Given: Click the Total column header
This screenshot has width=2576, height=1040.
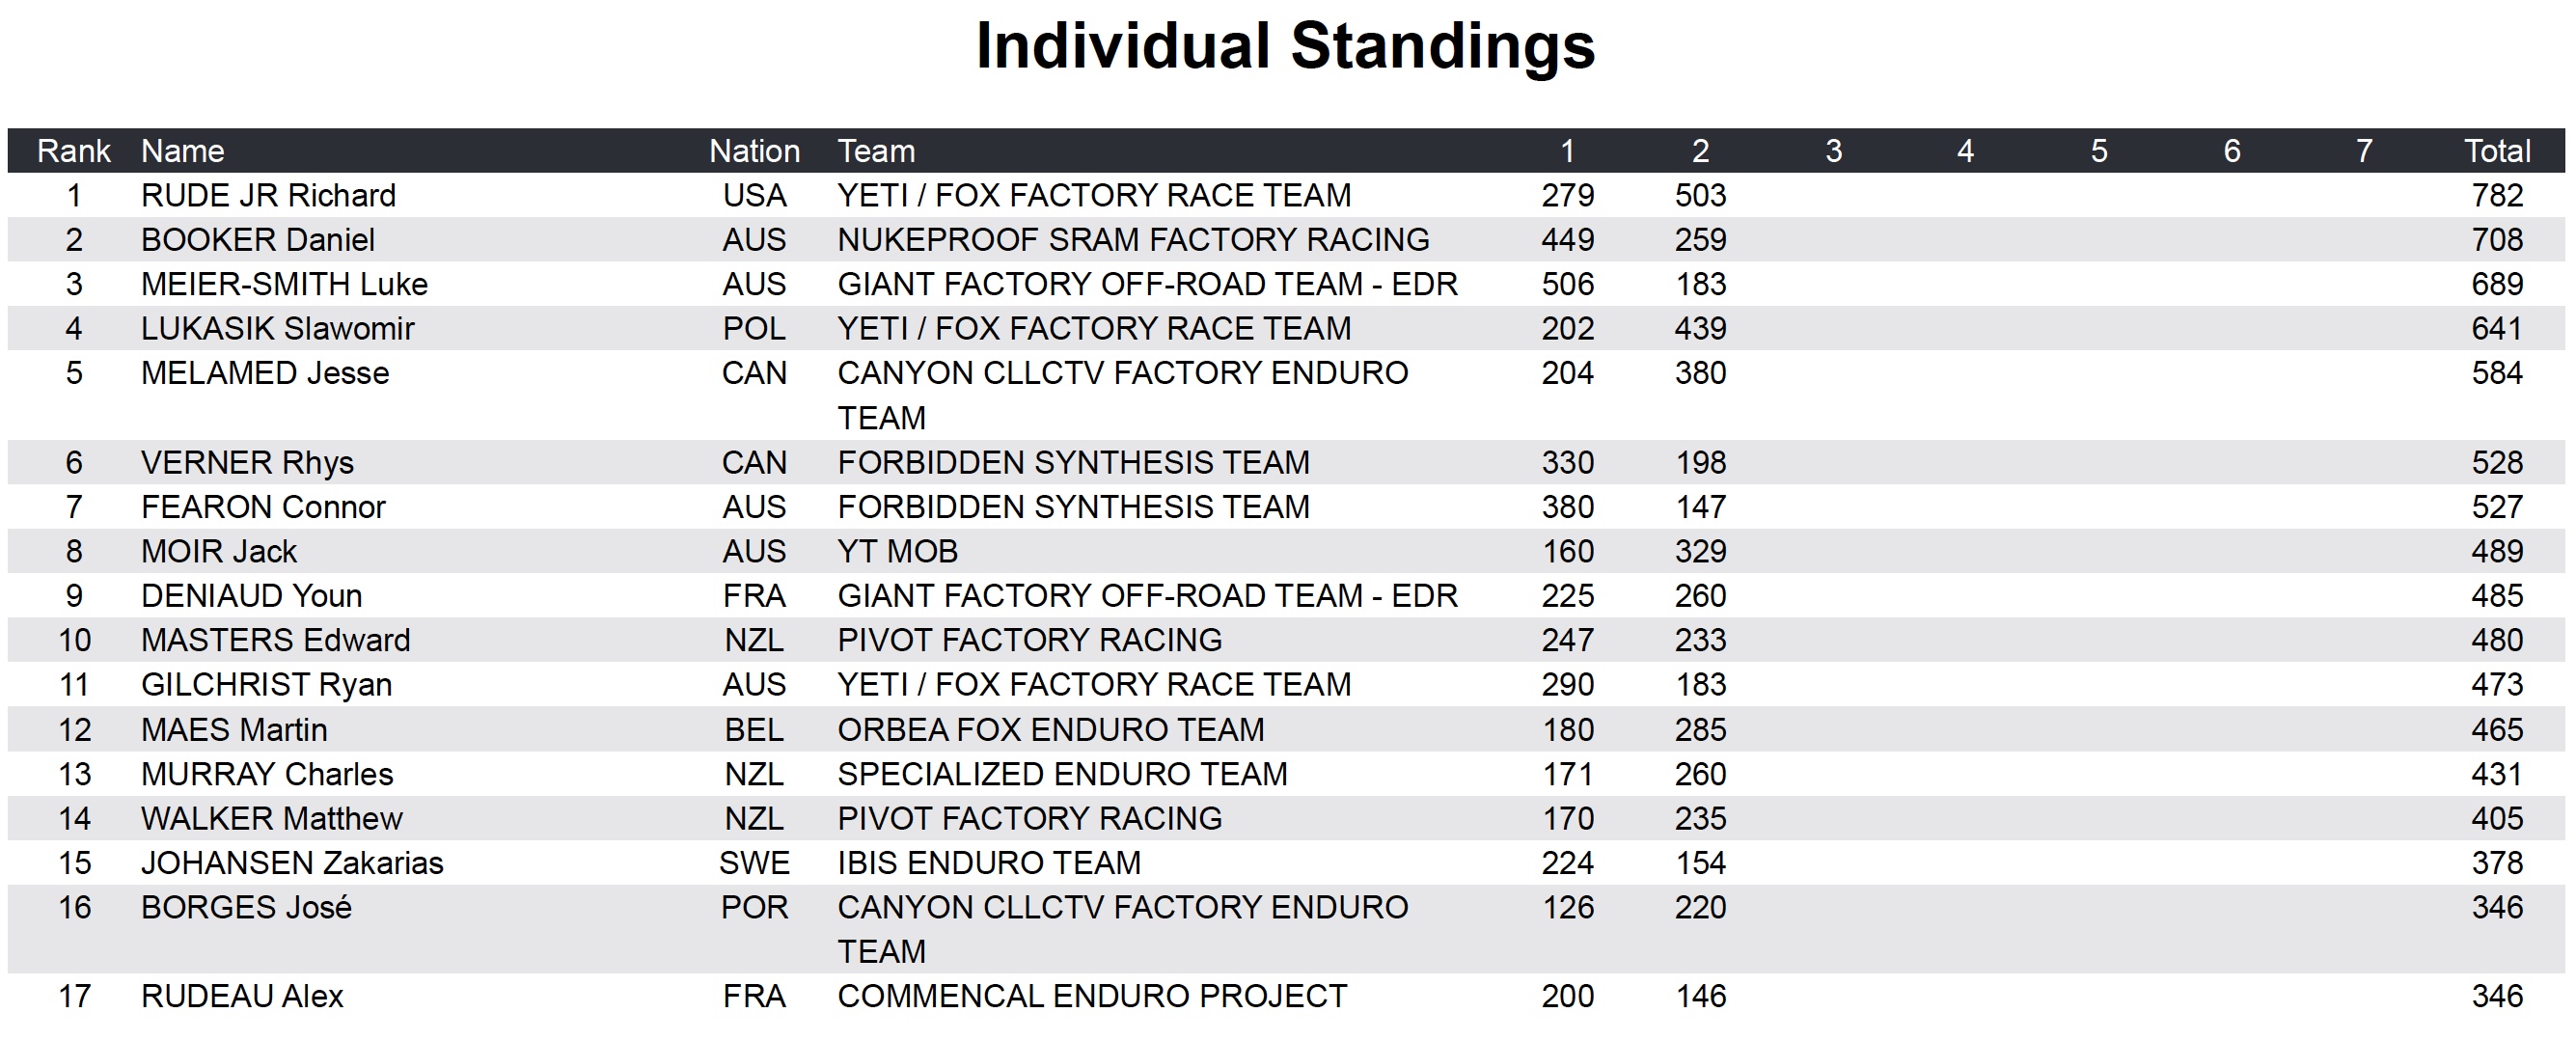Looking at the screenshot, I should [2496, 151].
